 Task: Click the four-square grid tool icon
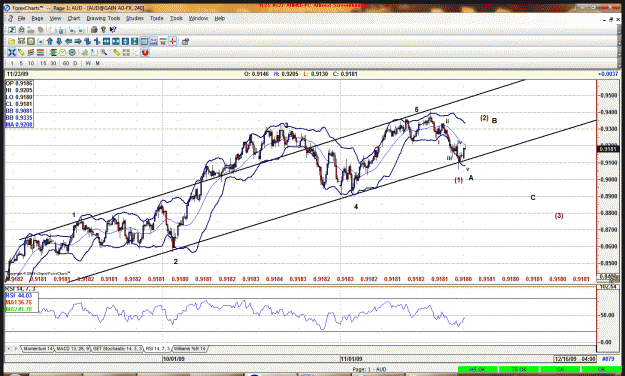(126, 52)
